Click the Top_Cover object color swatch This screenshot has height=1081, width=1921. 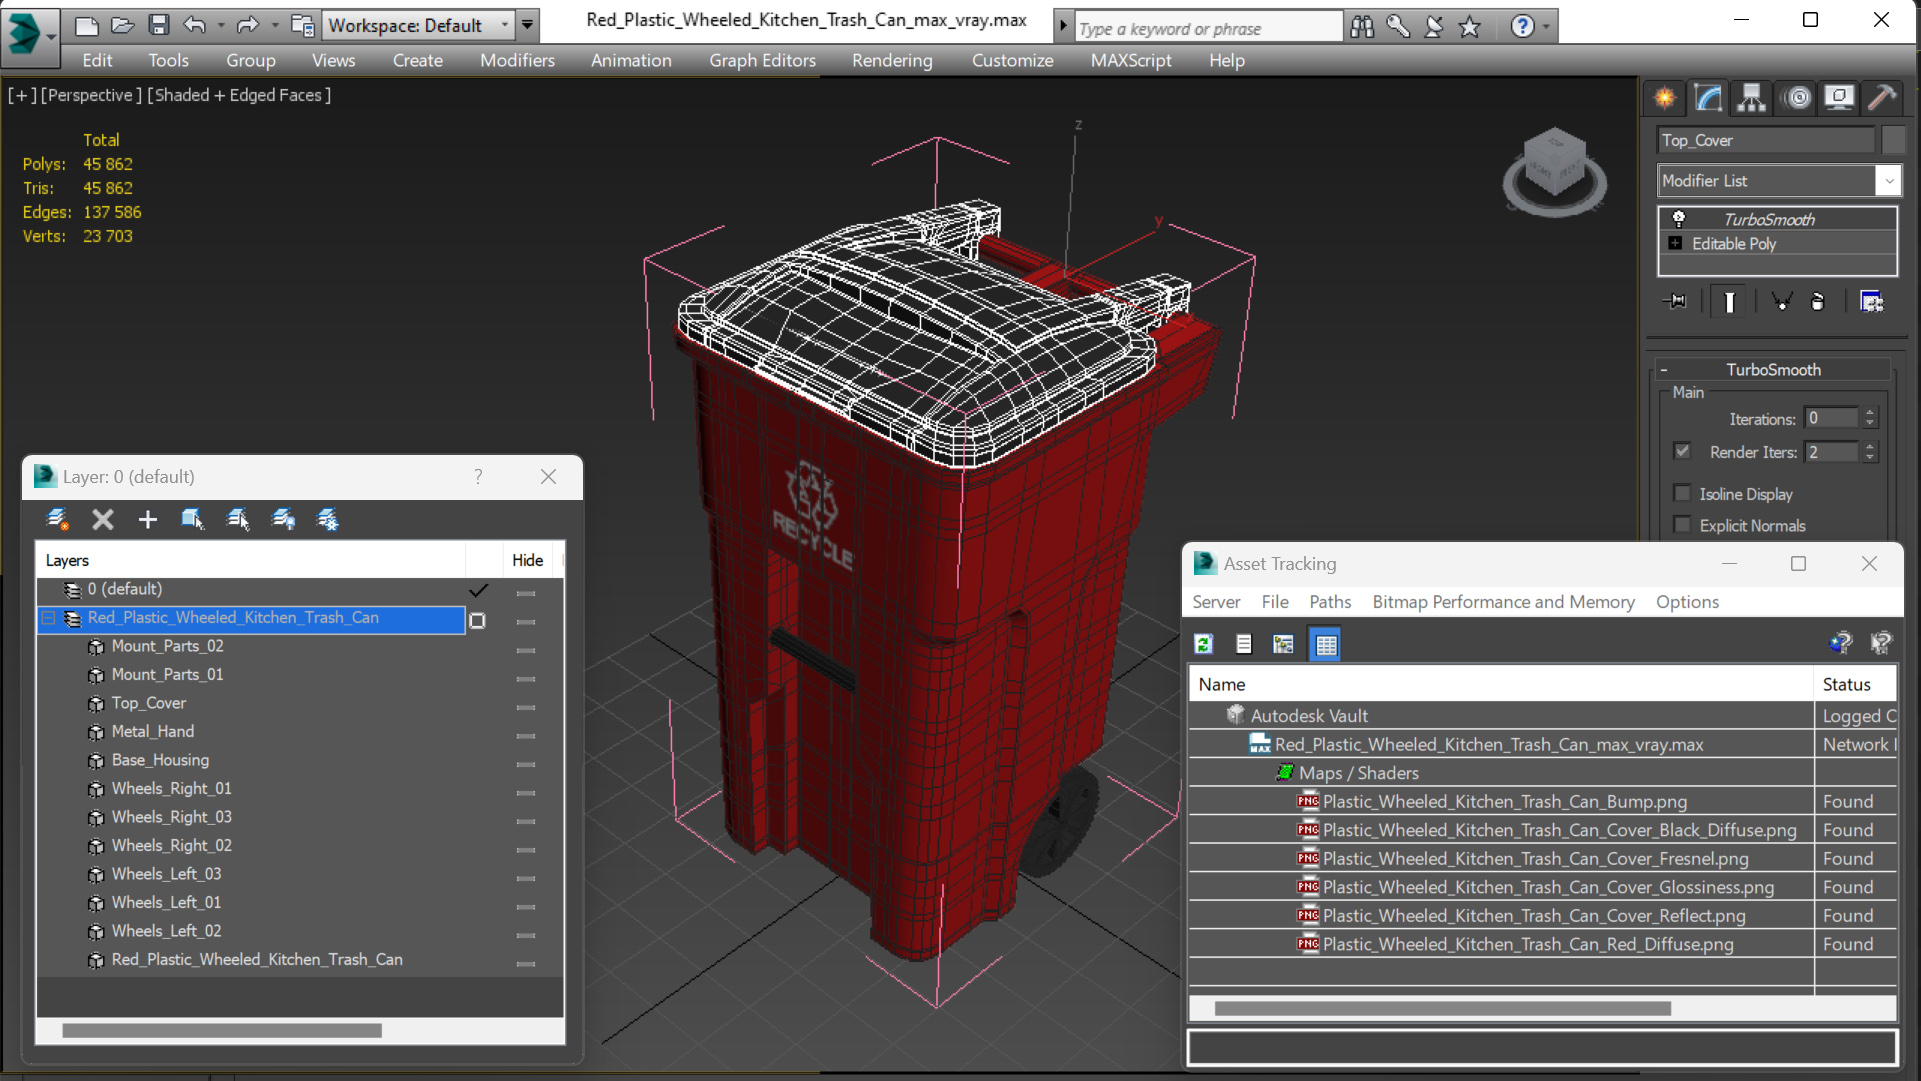(x=1892, y=140)
